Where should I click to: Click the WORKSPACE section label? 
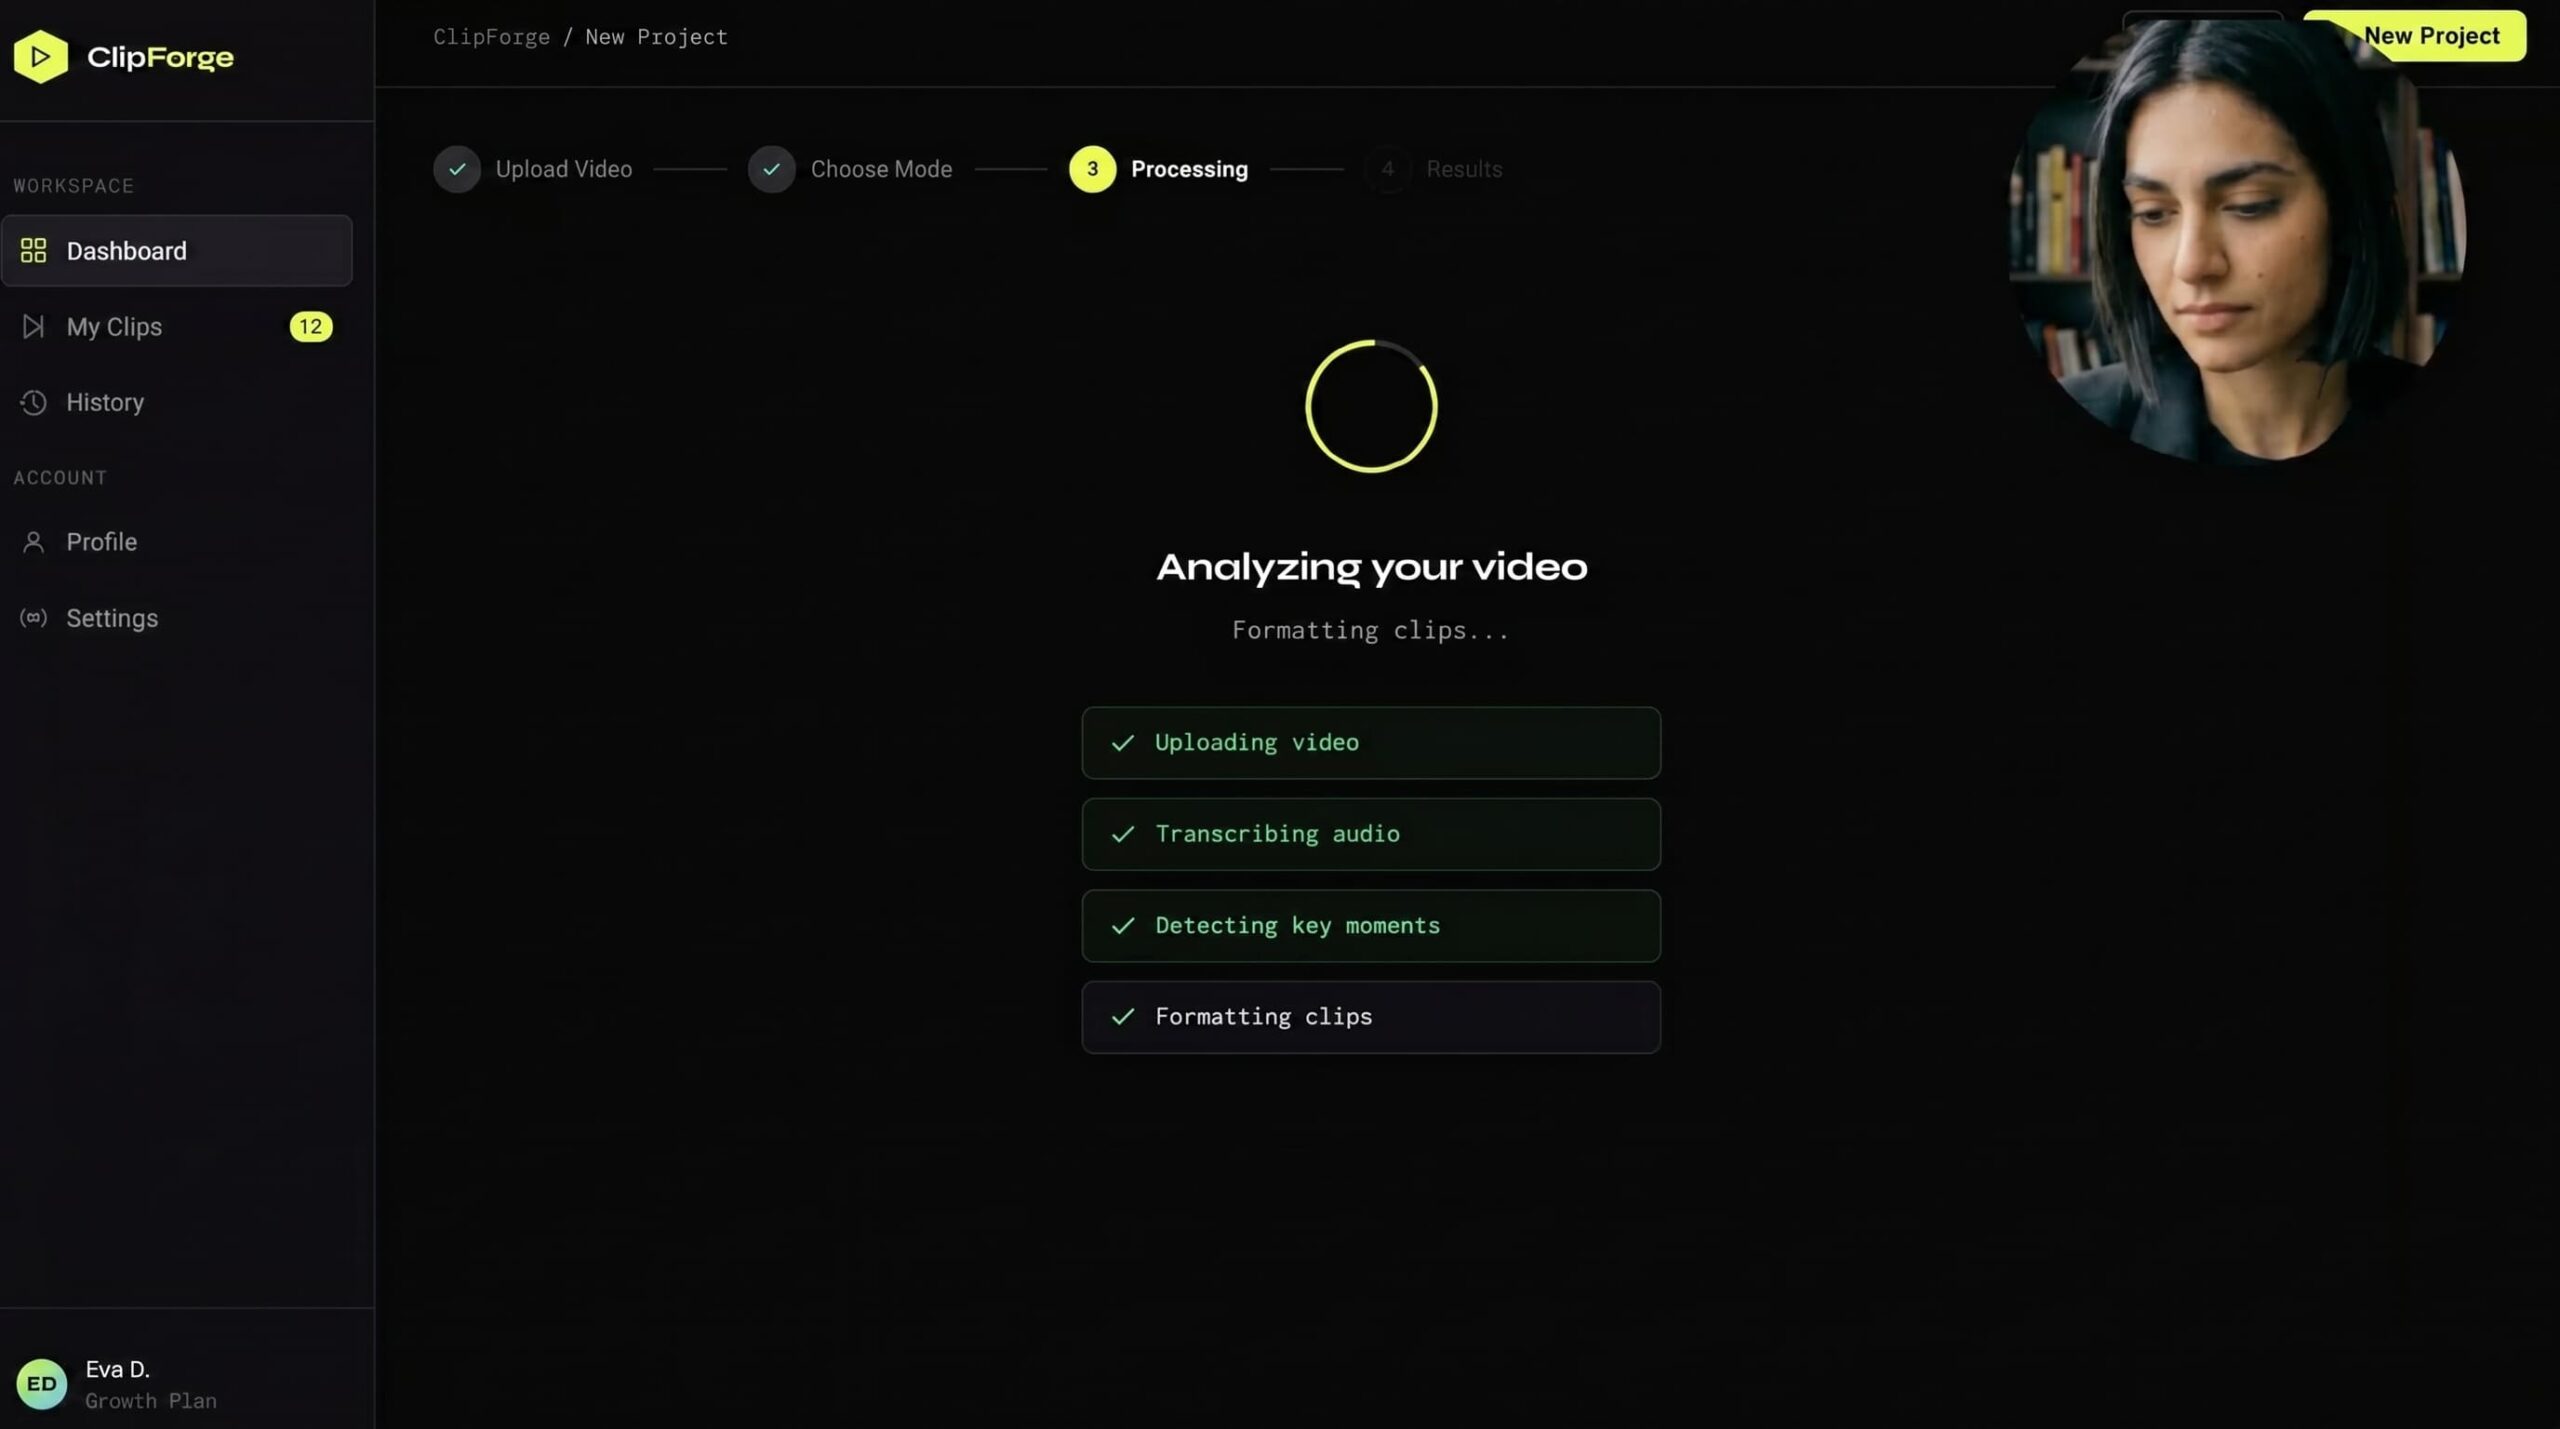coord(73,186)
